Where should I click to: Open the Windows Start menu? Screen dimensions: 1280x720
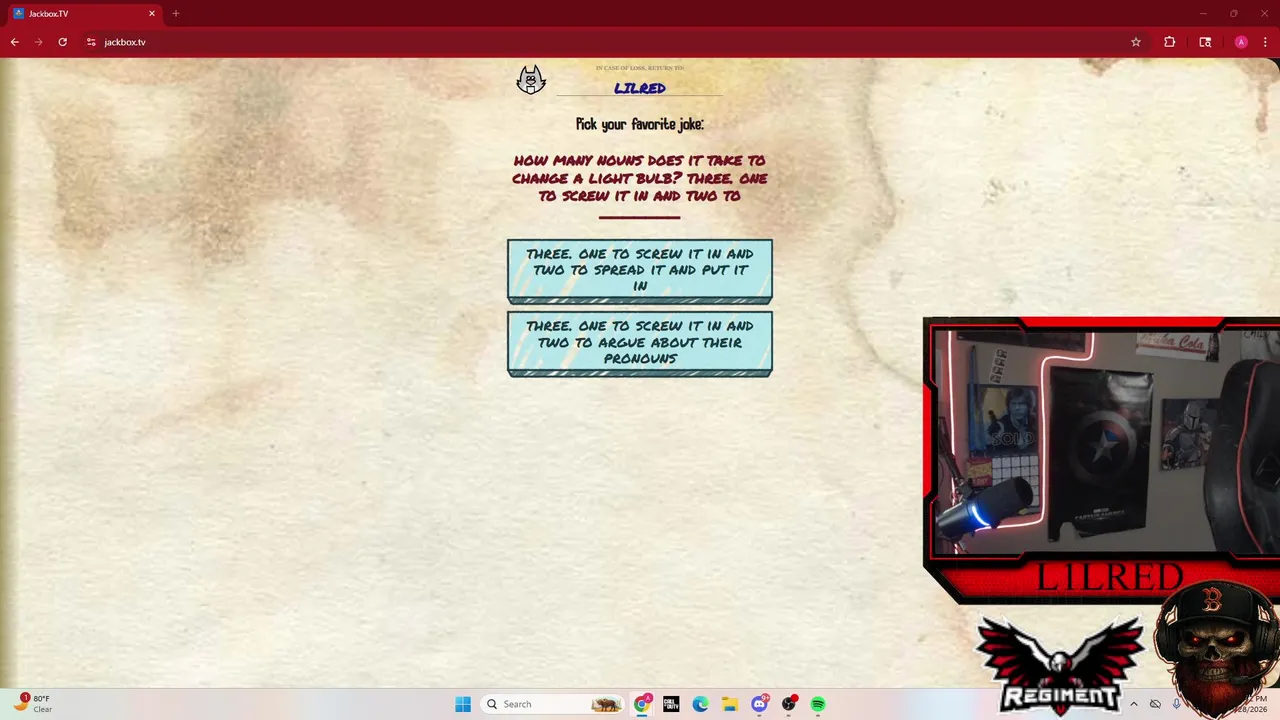463,704
